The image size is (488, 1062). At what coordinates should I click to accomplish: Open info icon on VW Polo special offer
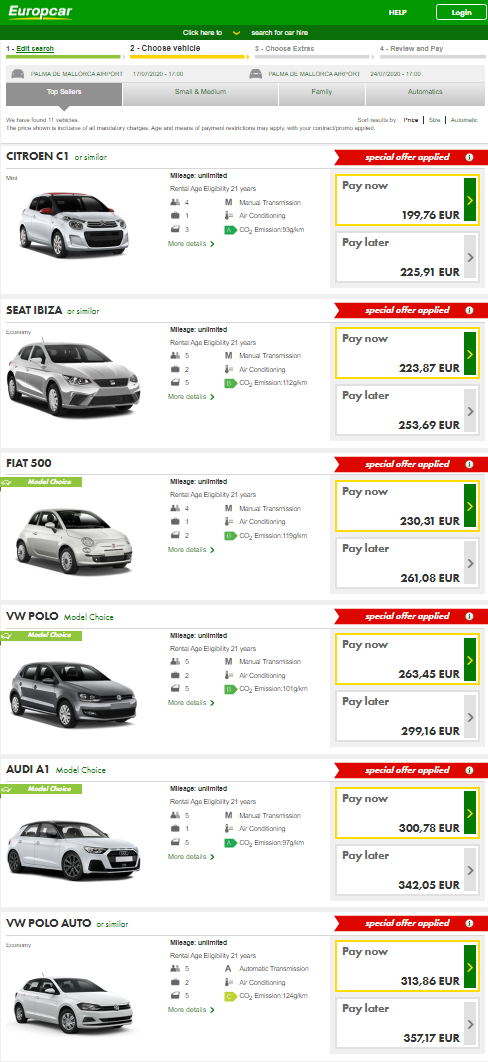coord(469,616)
